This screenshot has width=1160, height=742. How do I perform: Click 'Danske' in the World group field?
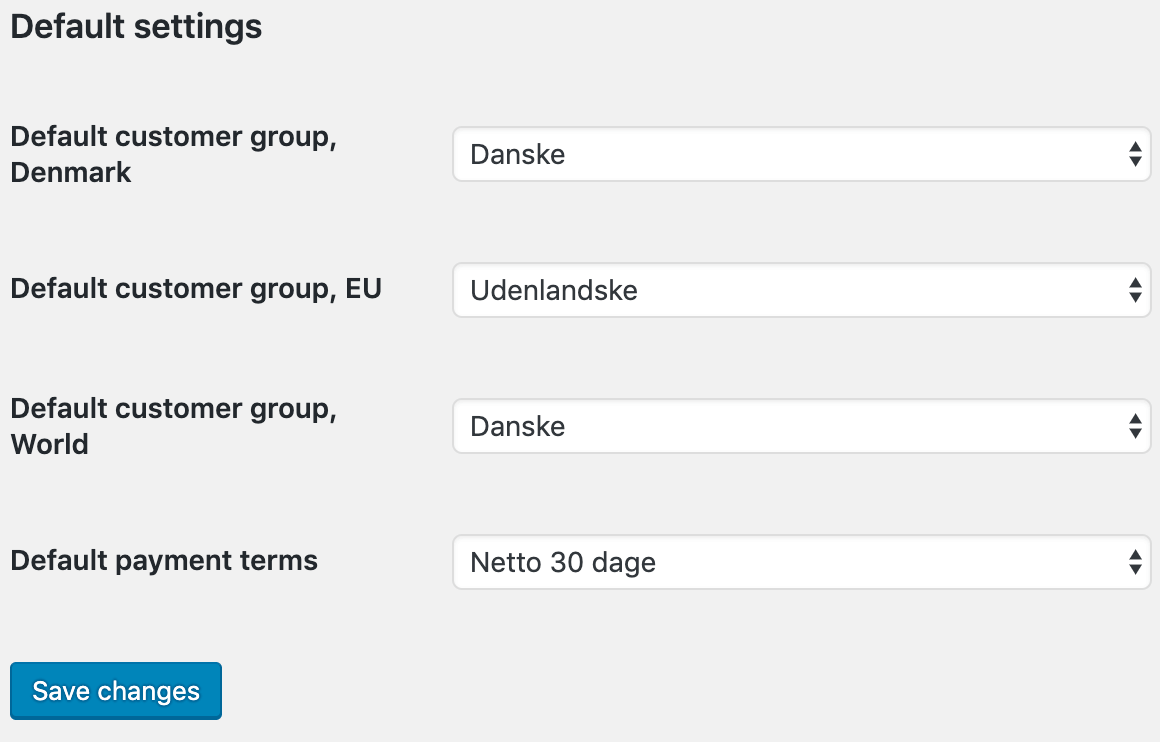pyautogui.click(x=518, y=427)
